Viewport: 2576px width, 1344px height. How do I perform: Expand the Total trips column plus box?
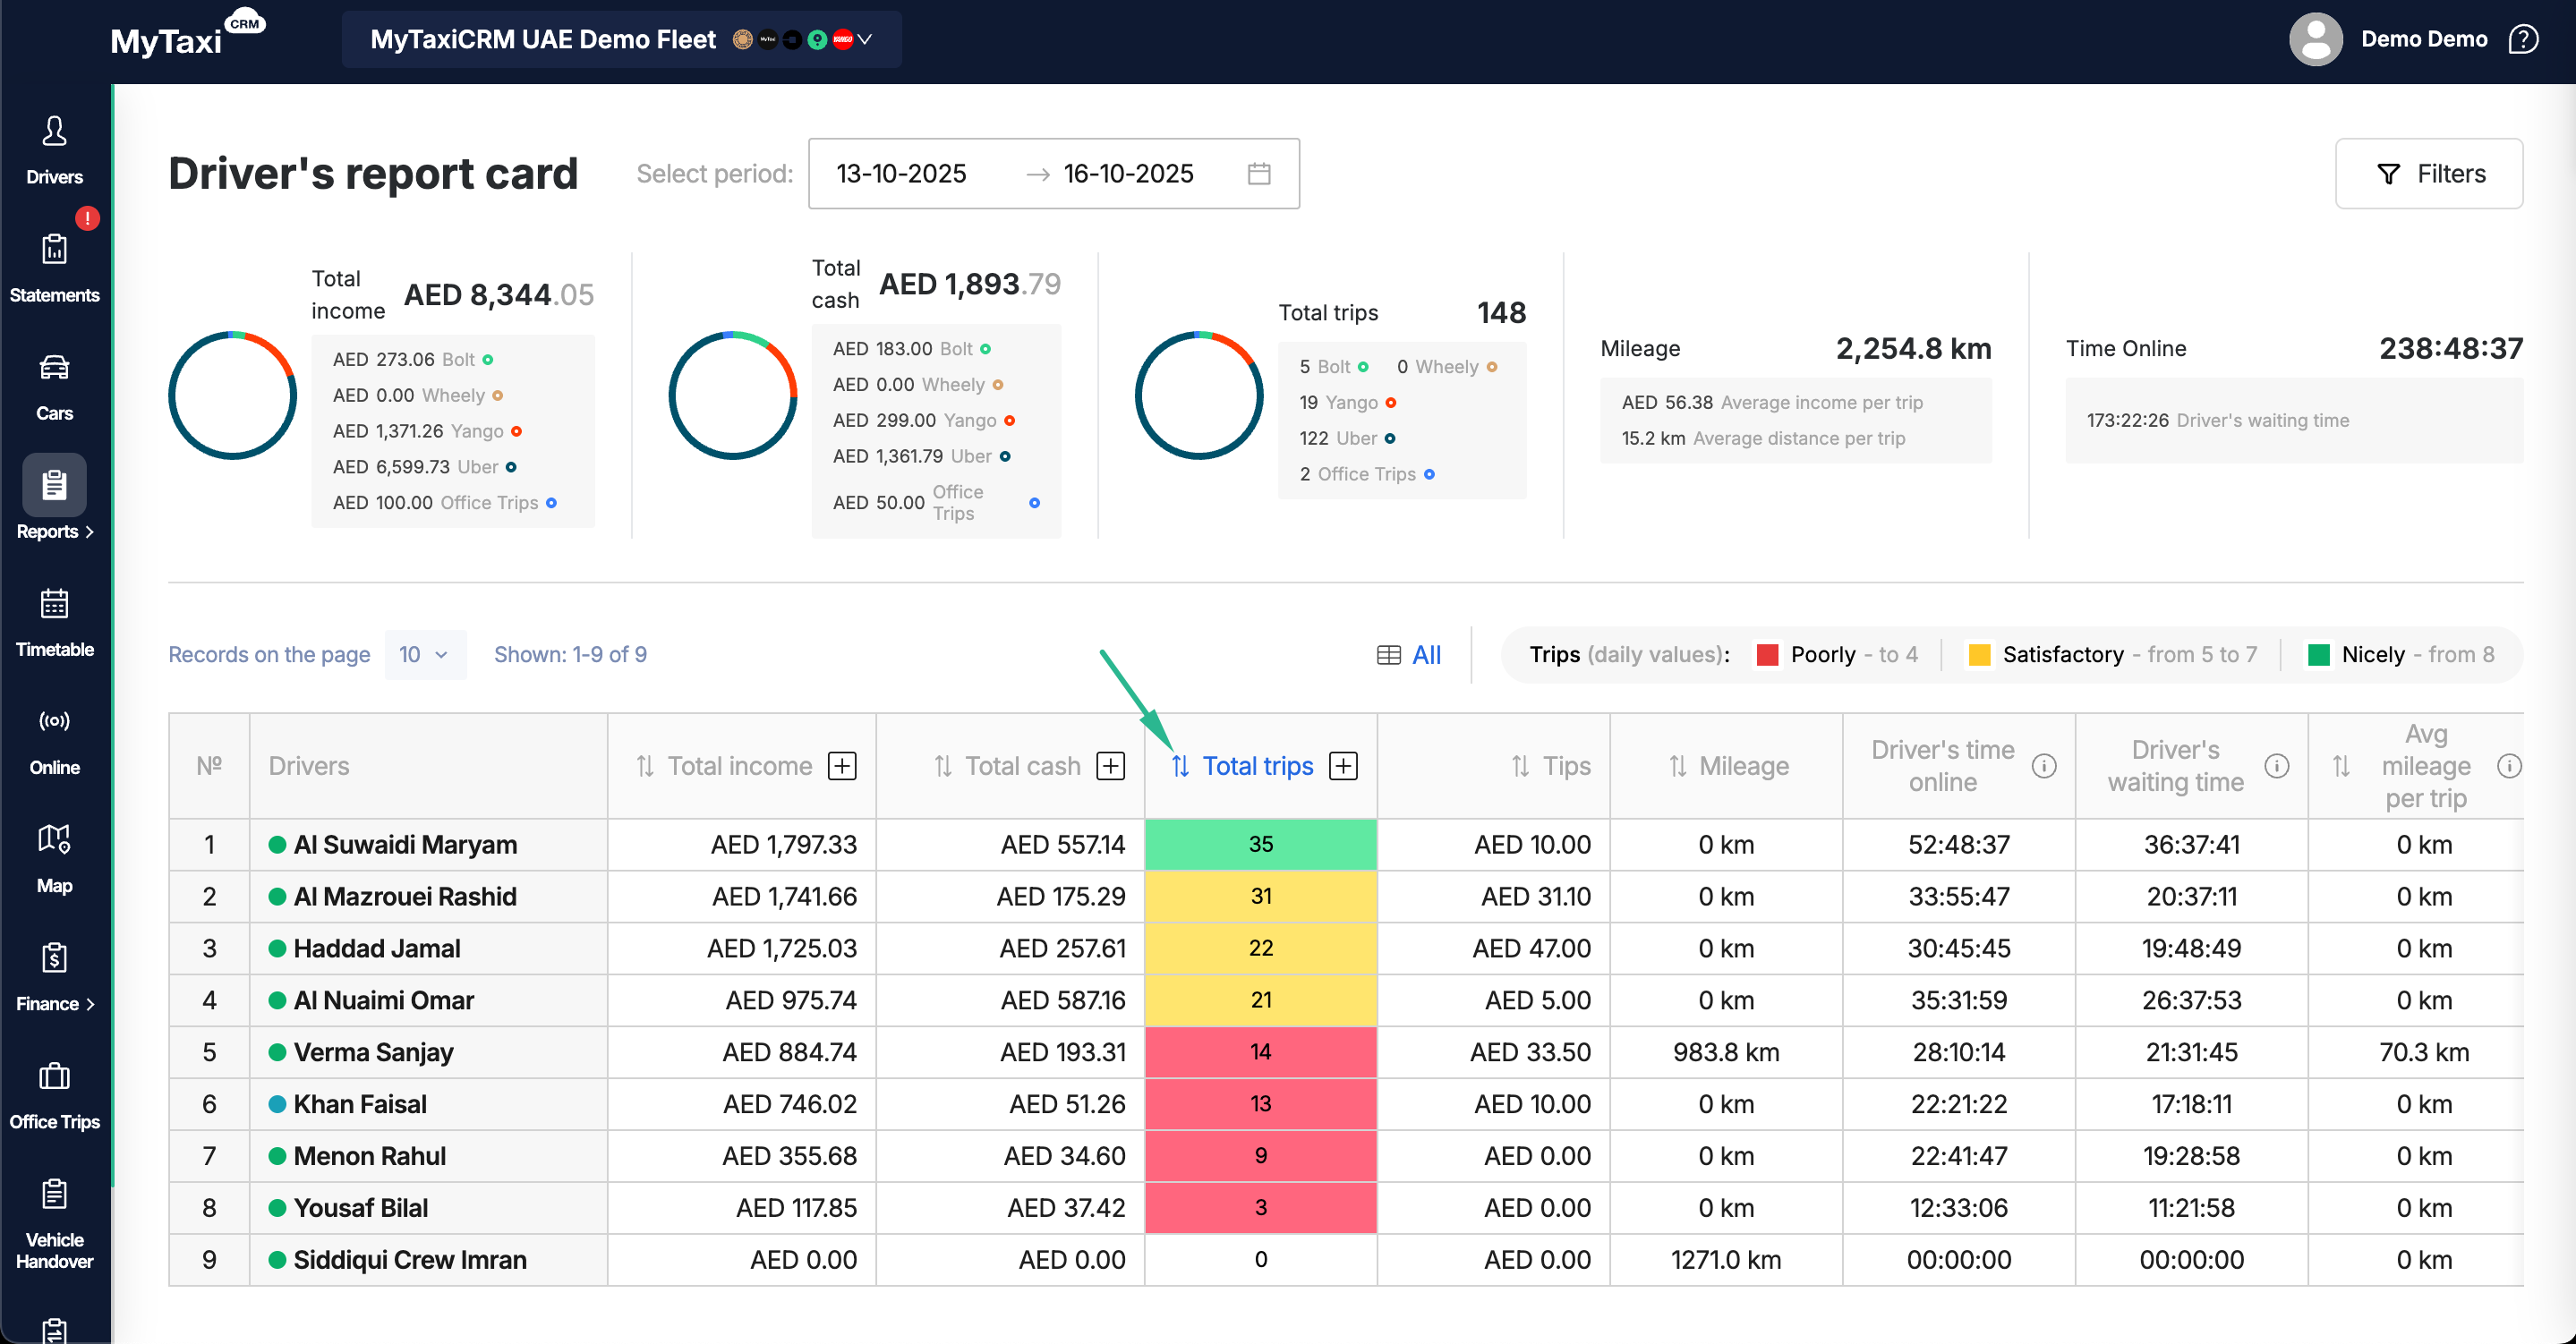point(1343,766)
